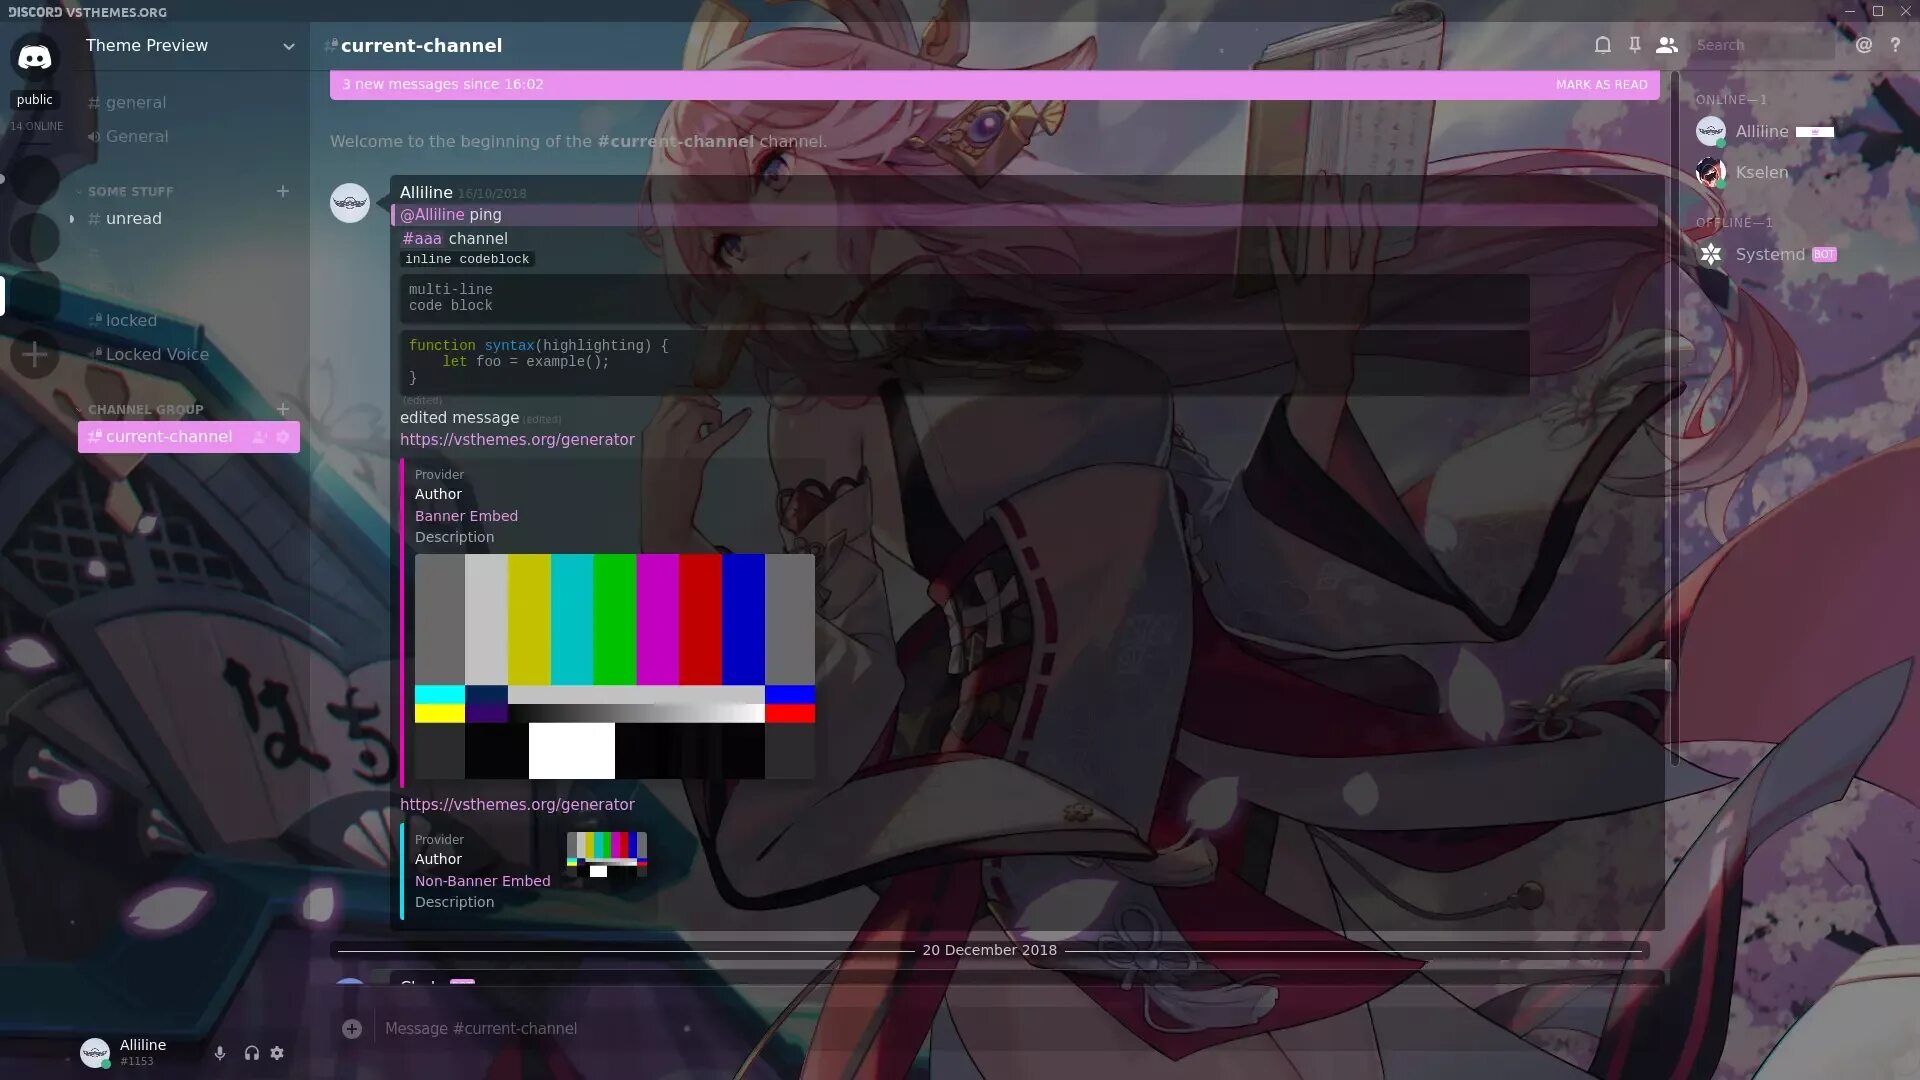This screenshot has width=1920, height=1080.
Task: Open mentions via the @ icon
Action: (1863, 45)
